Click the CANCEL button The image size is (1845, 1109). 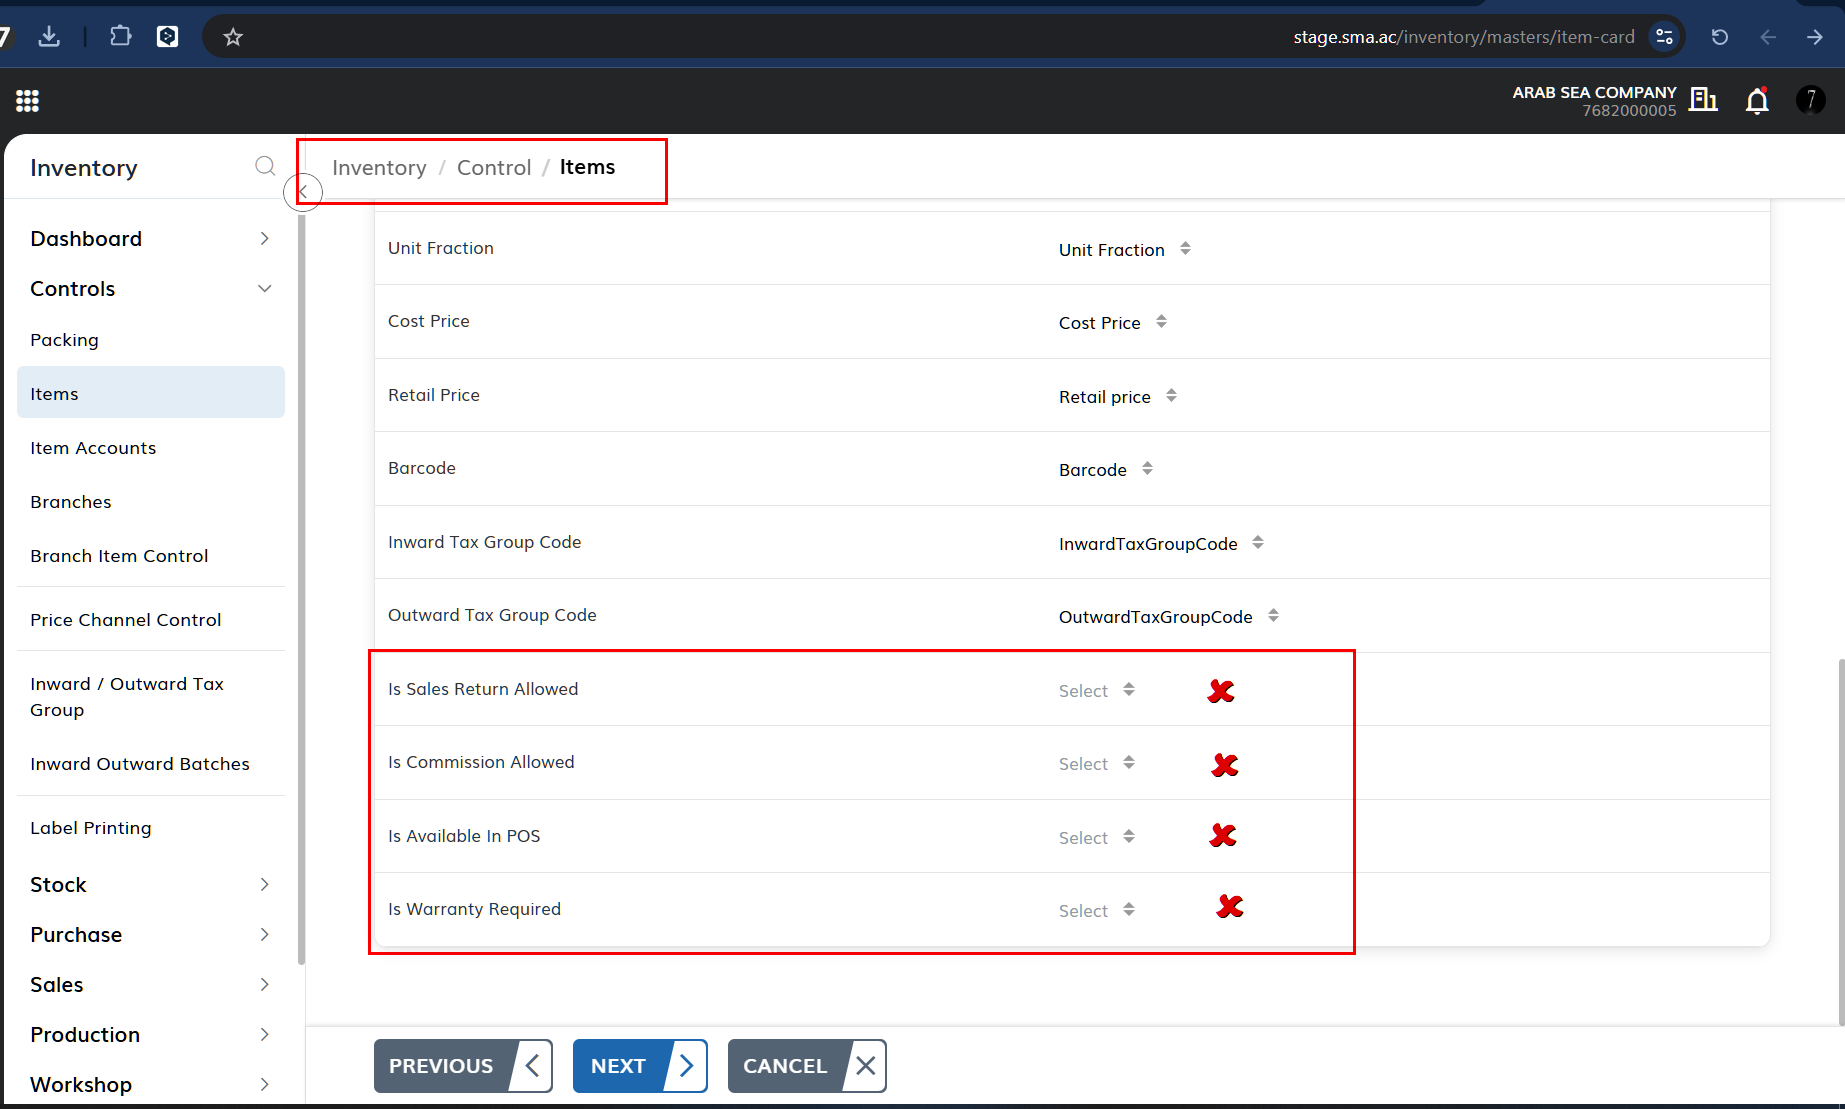(x=807, y=1066)
